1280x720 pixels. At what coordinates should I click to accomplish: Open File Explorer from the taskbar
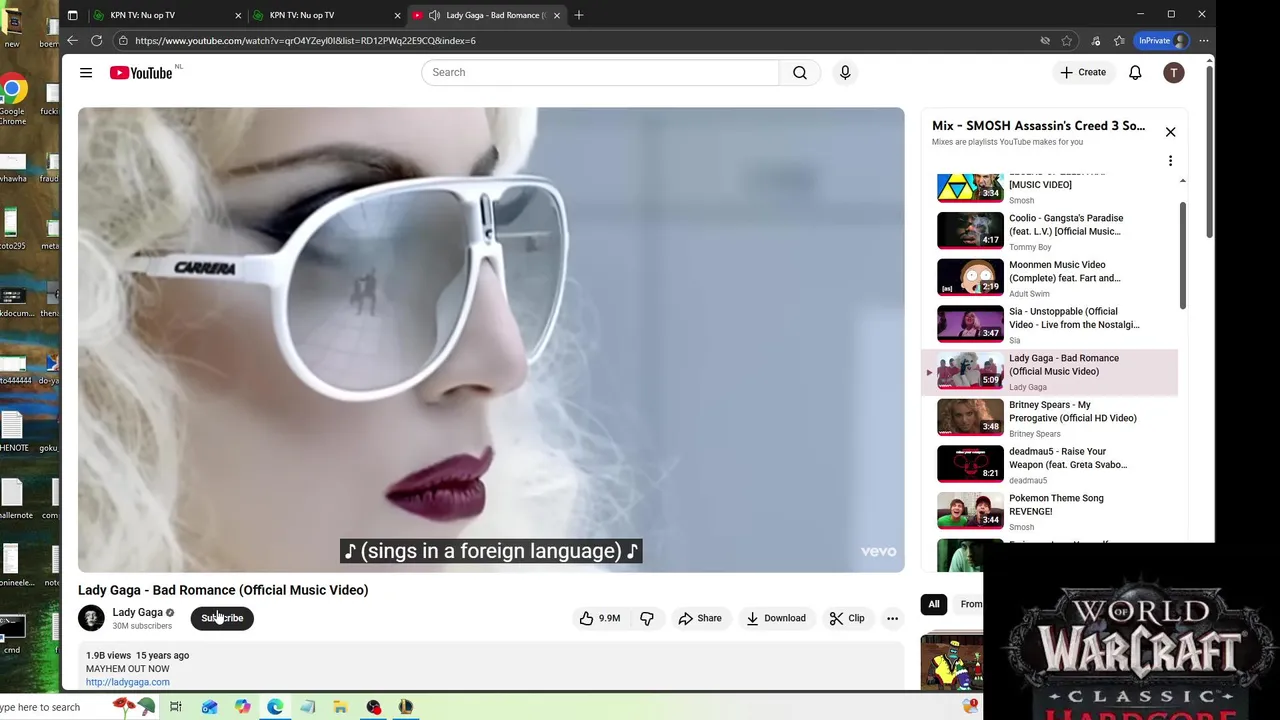[340, 707]
